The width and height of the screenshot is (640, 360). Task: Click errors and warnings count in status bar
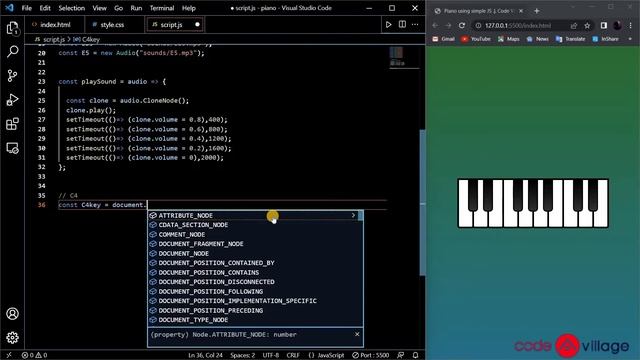(x=34, y=355)
